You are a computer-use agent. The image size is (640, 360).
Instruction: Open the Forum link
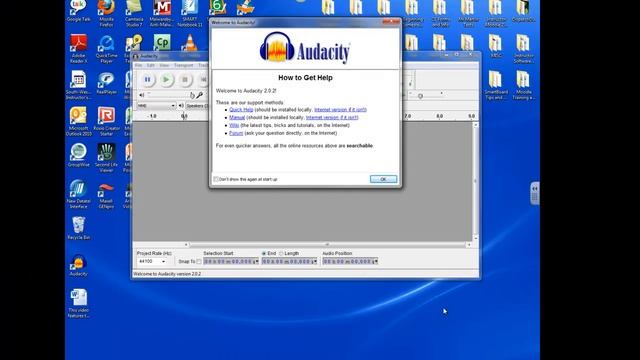pos(236,133)
